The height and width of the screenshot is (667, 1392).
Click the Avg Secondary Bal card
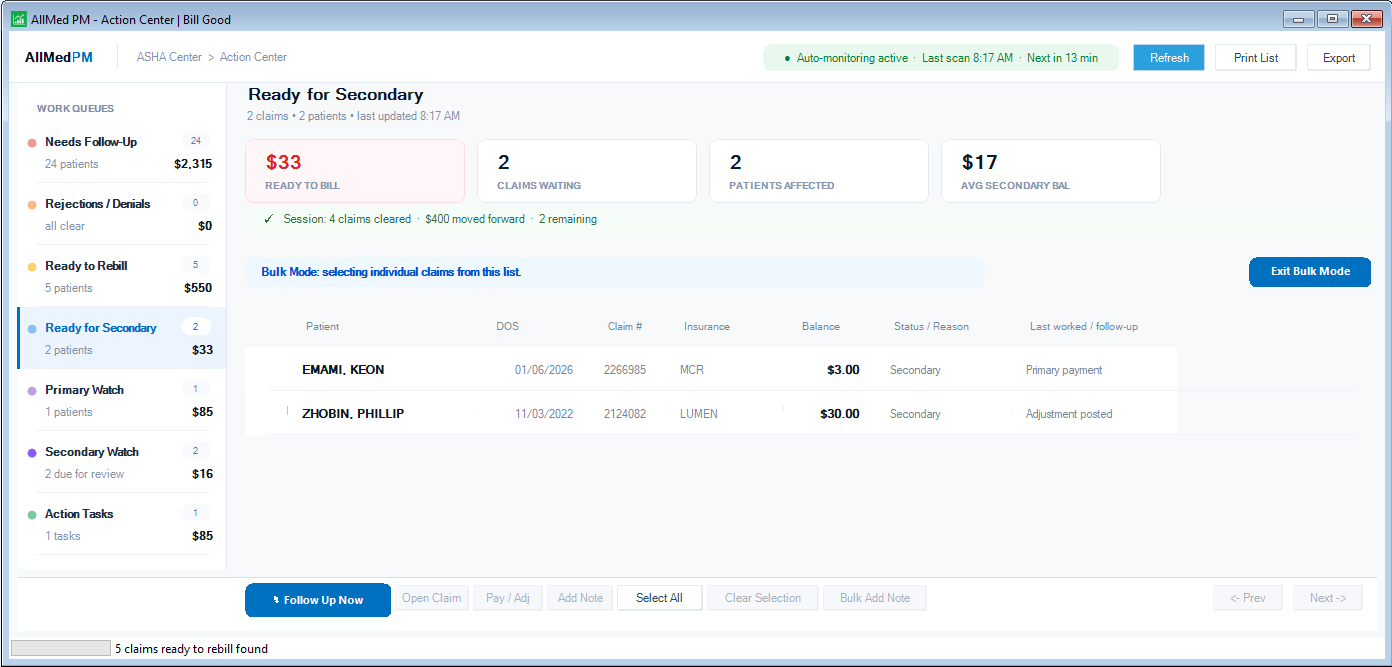tap(1051, 171)
